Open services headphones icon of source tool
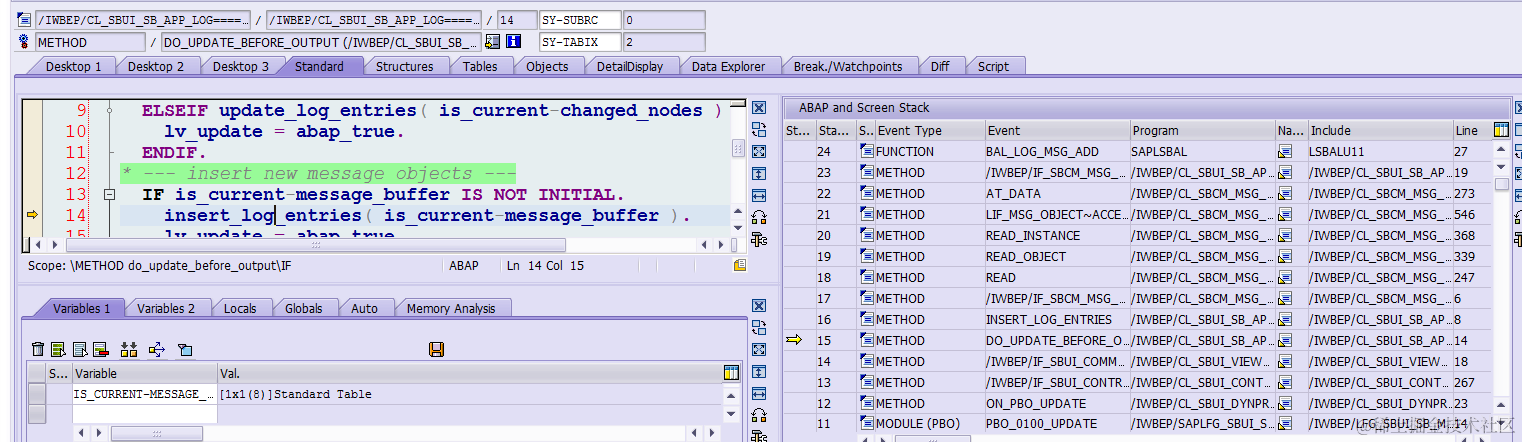The image size is (1522, 442). pyautogui.click(x=759, y=218)
